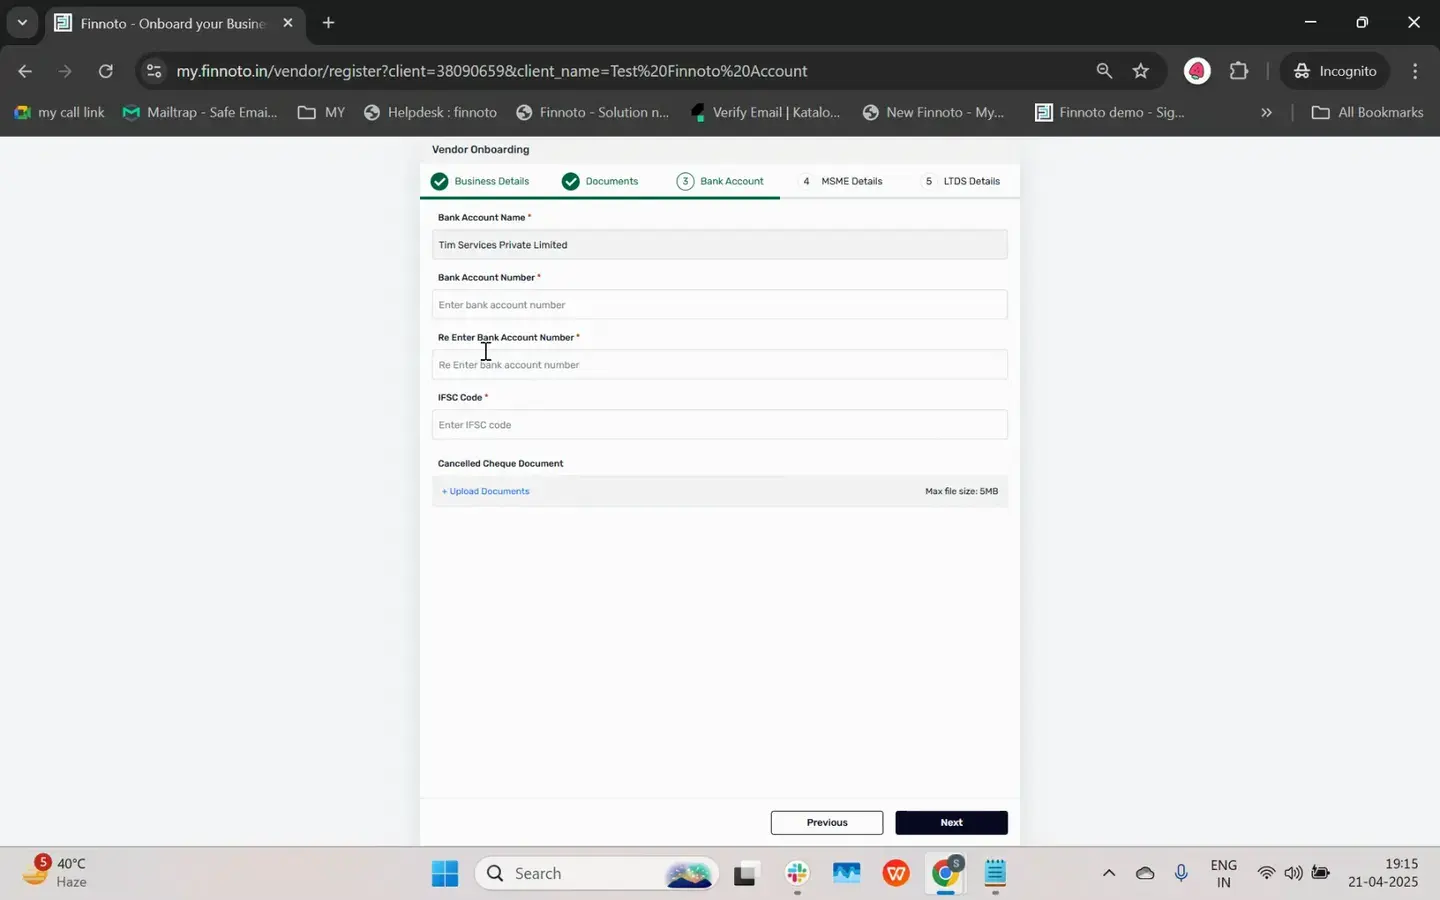Open the Mailtrap bookmark

point(199,112)
